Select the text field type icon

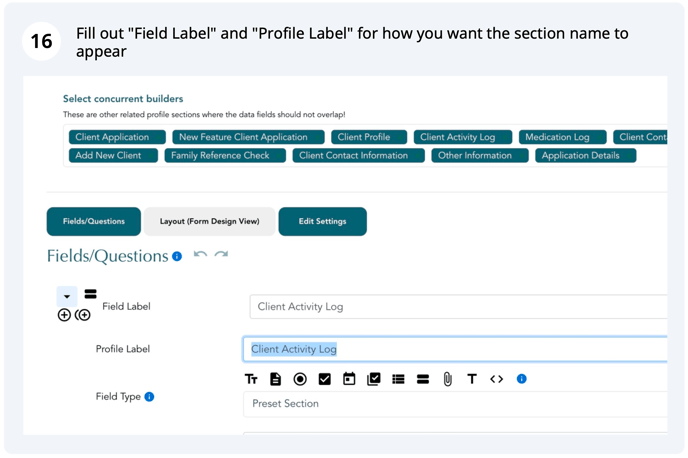click(251, 379)
